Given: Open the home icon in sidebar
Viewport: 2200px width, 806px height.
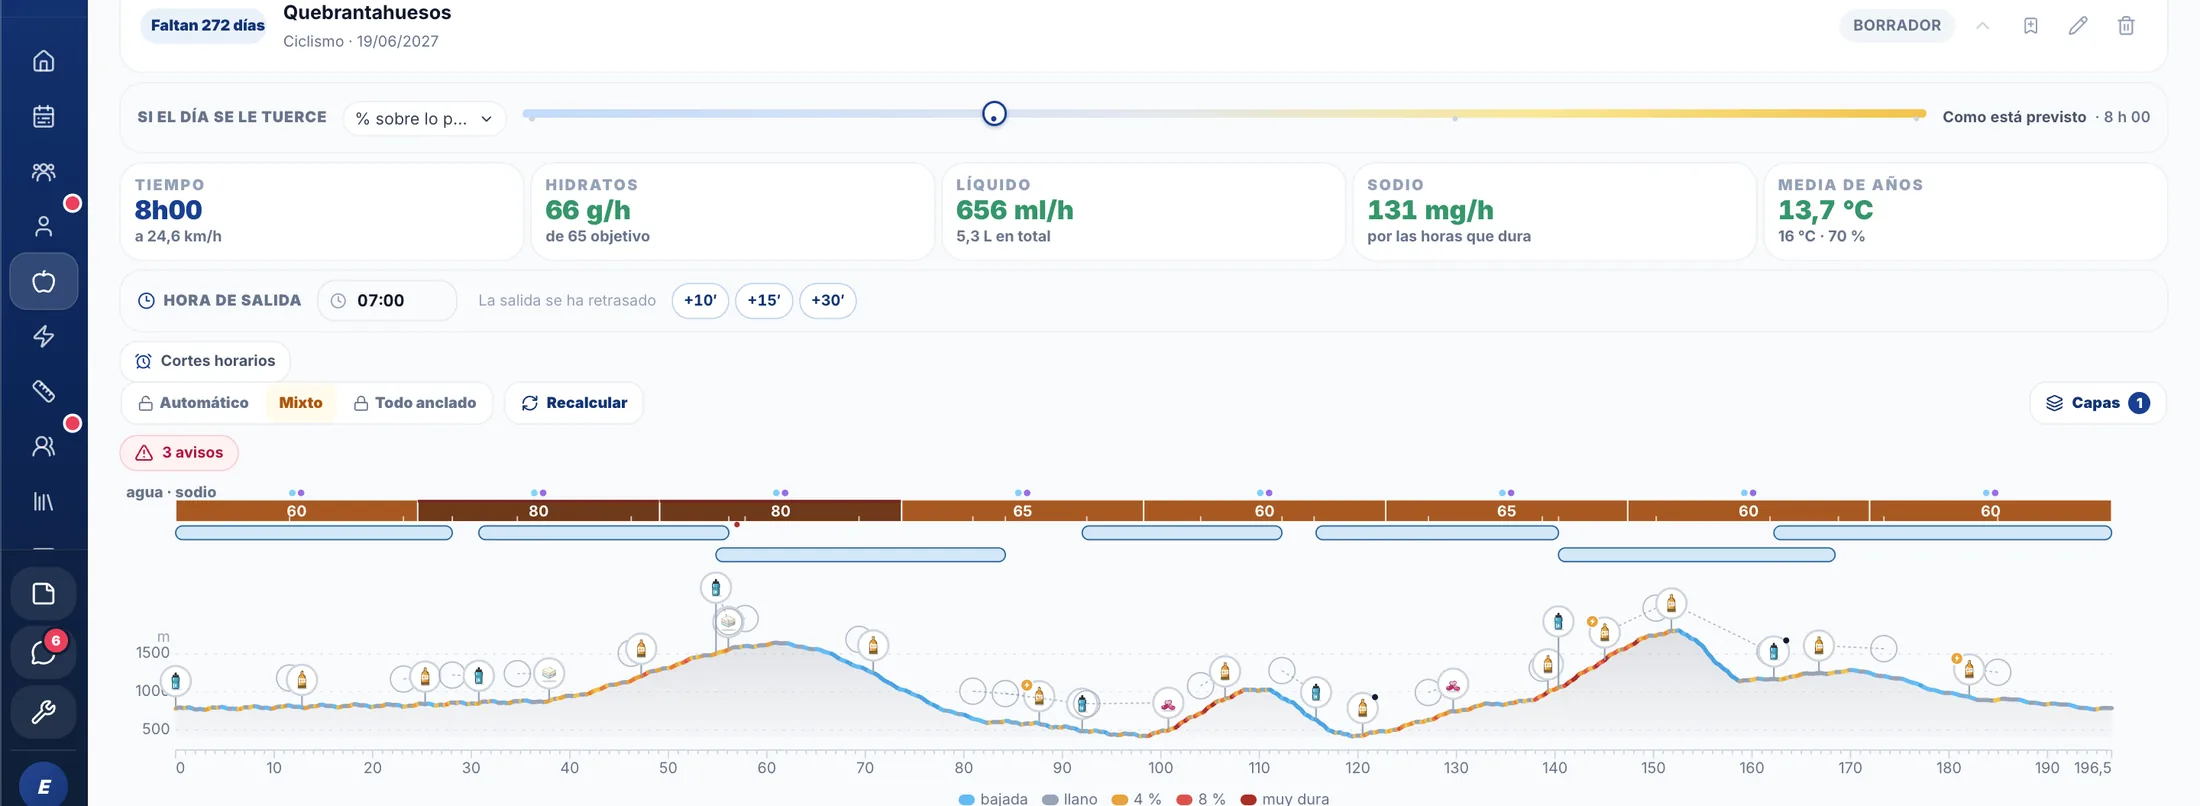Looking at the screenshot, I should (x=44, y=61).
